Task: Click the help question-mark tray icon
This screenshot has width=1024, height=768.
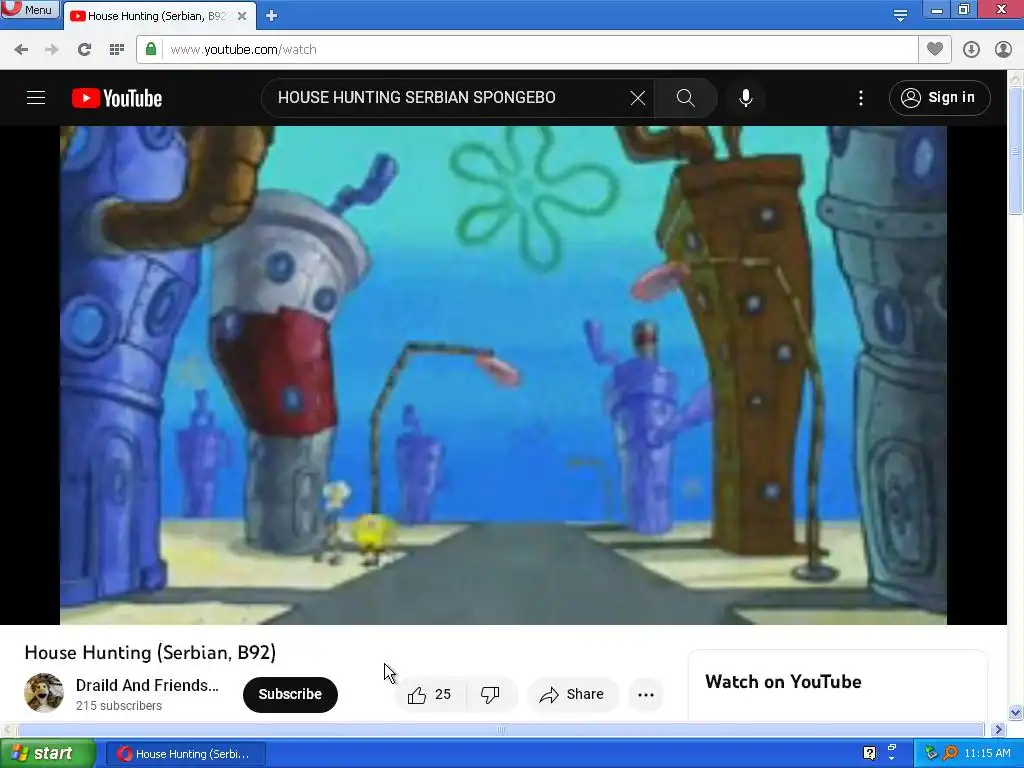Action: 869,754
